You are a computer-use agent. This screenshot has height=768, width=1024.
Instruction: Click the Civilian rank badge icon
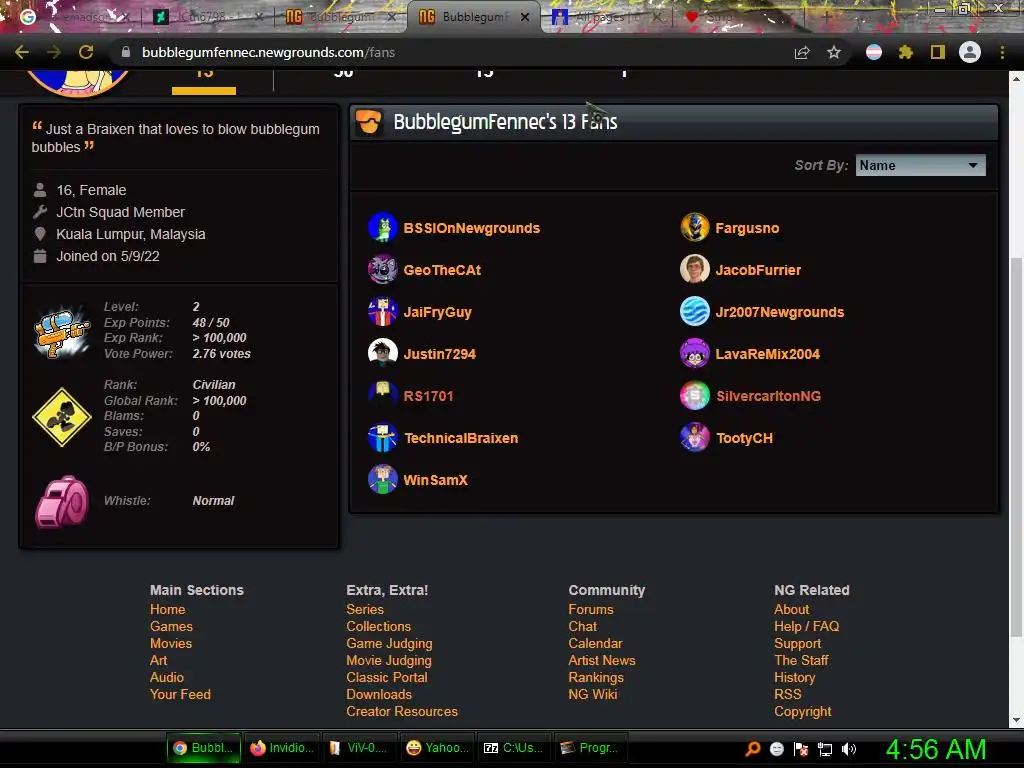(x=62, y=417)
